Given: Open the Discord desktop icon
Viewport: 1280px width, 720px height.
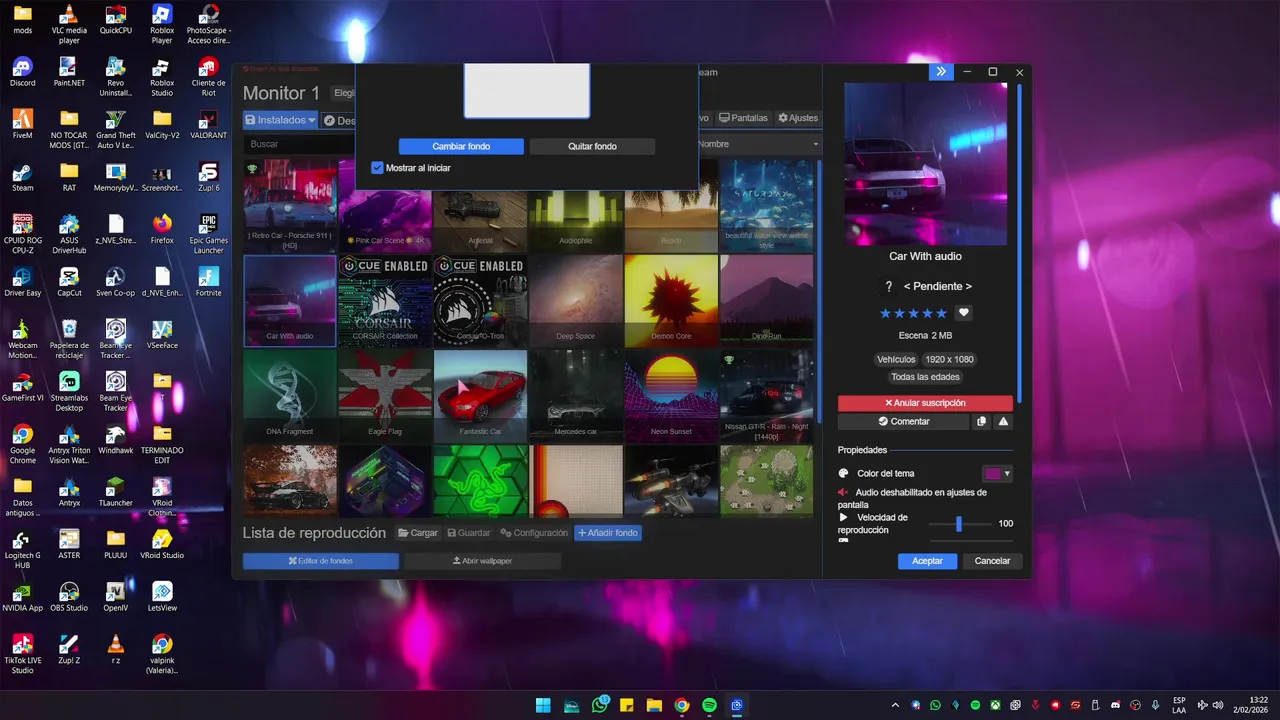Looking at the screenshot, I should (x=22, y=72).
